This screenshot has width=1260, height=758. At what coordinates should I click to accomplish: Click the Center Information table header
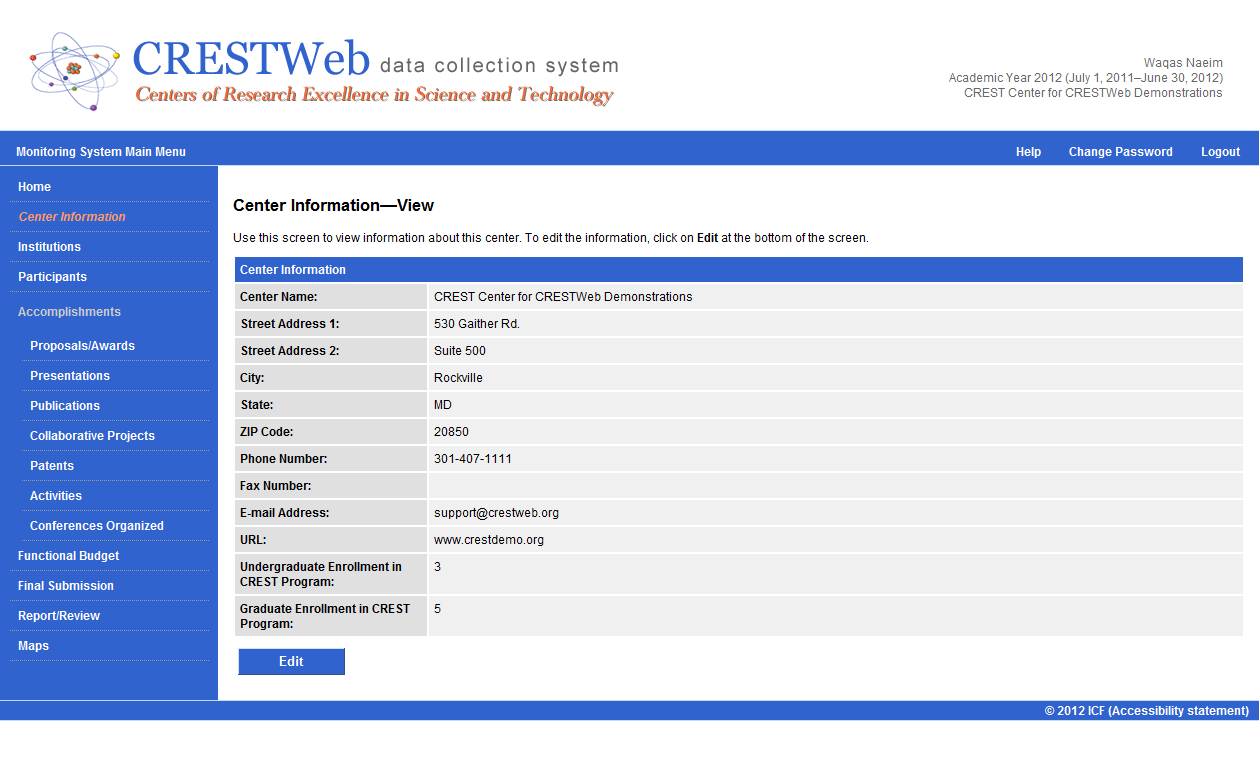[x=739, y=270]
